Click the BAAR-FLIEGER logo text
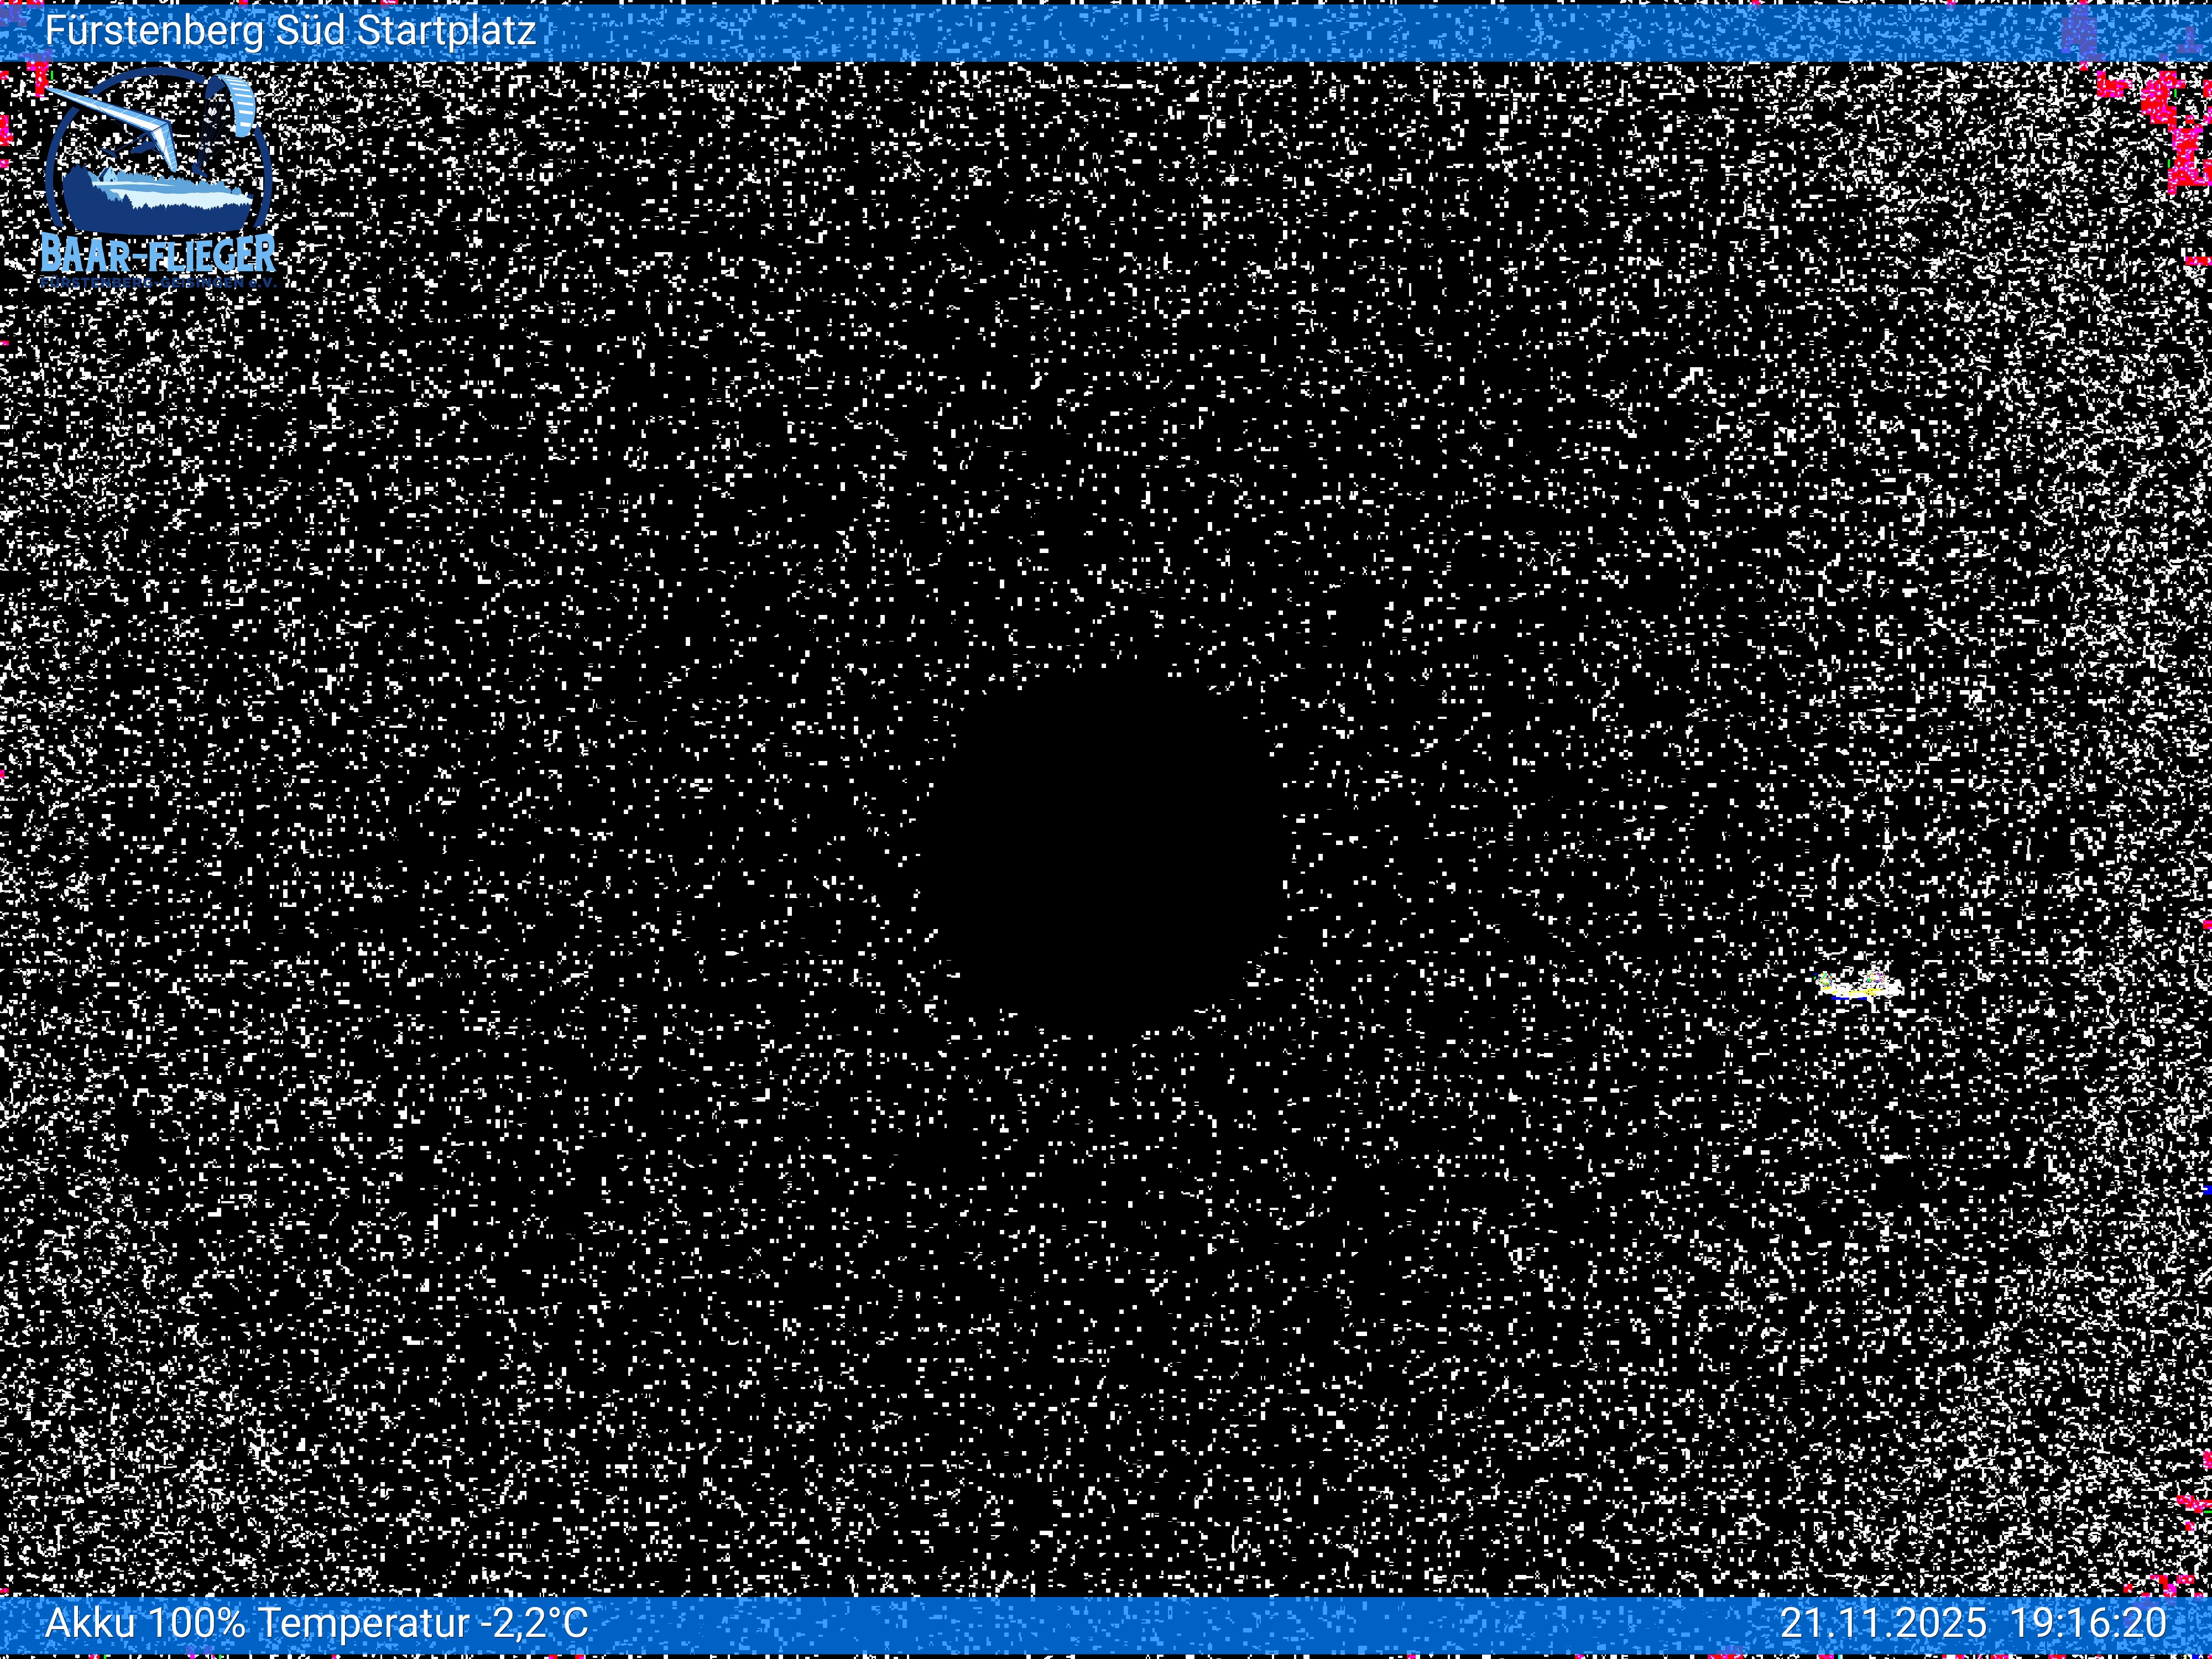The image size is (2212, 1659). pos(158,254)
